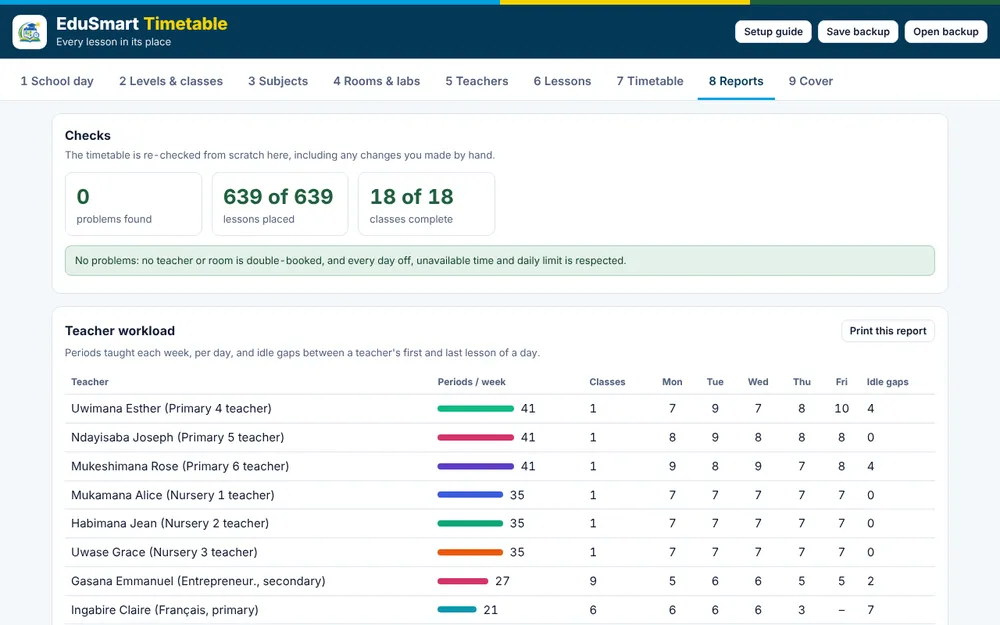The height and width of the screenshot is (625, 1000).
Task: Select teacher 'Gasana Emmanuel (Entrepreneur., secondary)'
Action: 198,581
